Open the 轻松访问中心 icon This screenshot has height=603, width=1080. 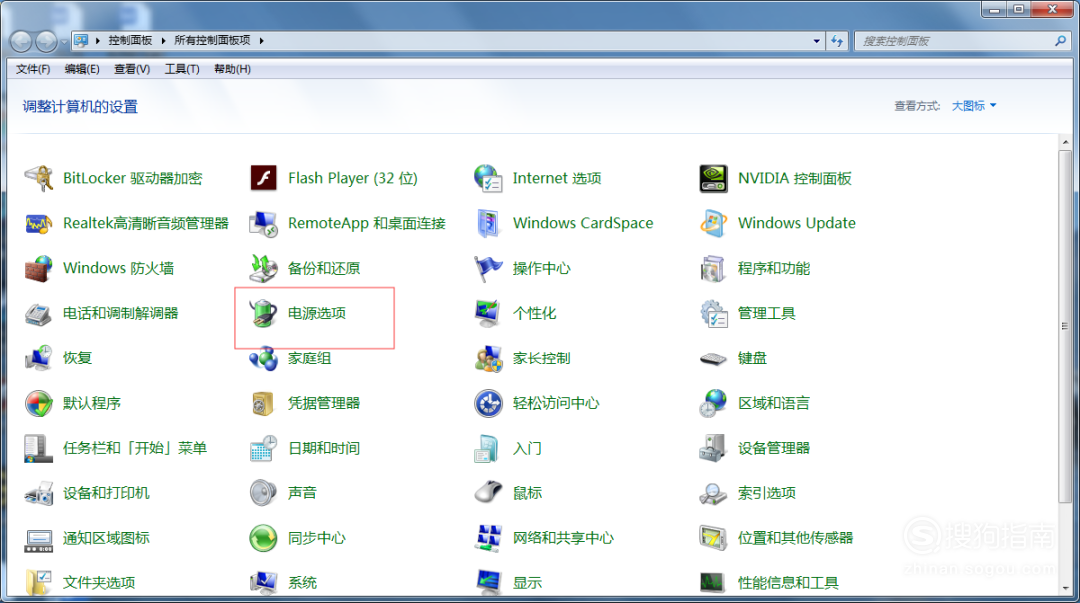(x=488, y=403)
